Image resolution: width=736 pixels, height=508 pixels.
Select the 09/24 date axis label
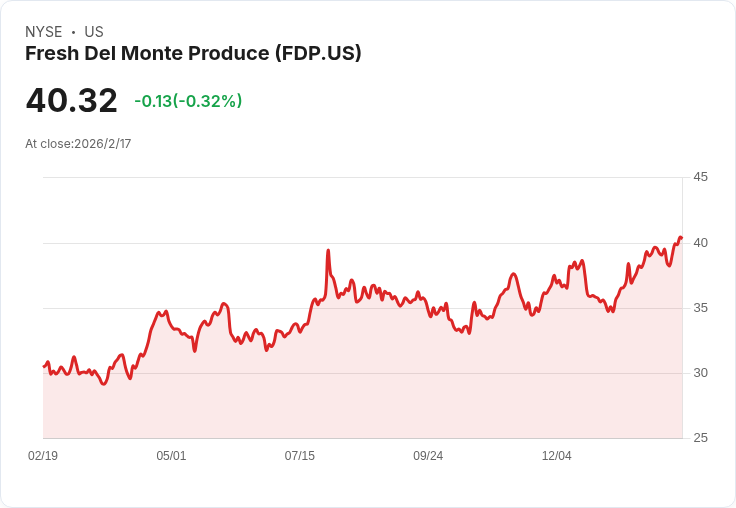click(x=428, y=456)
